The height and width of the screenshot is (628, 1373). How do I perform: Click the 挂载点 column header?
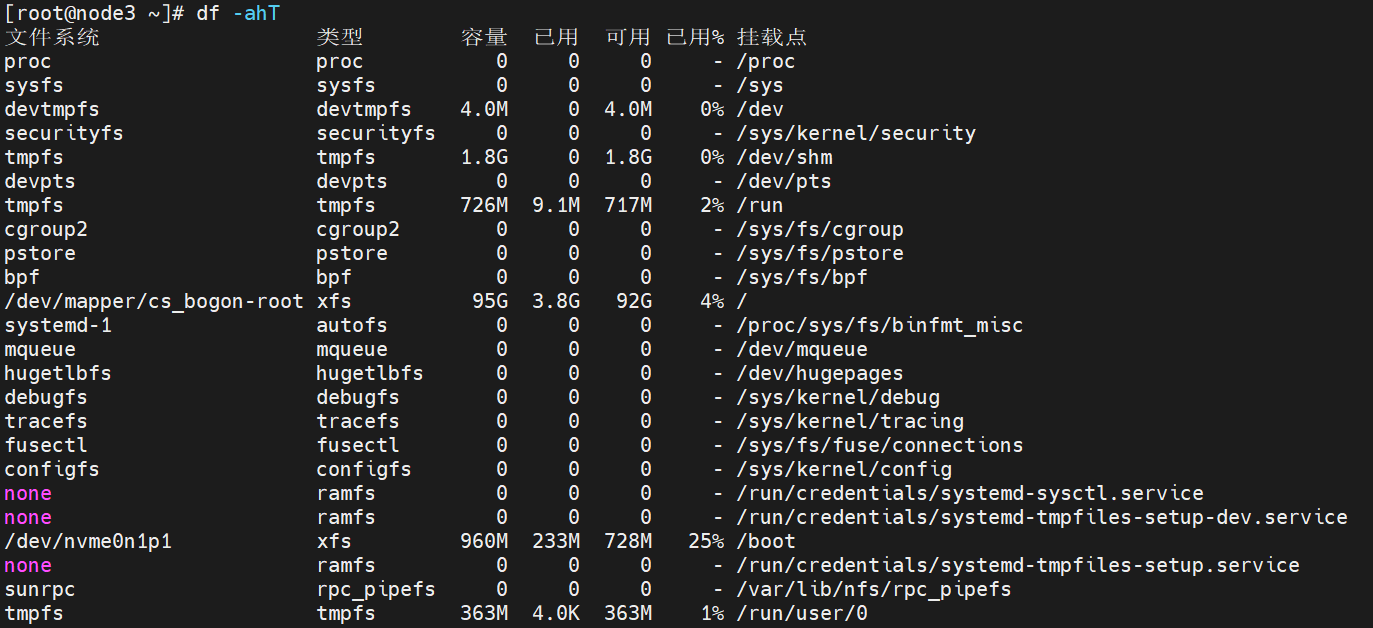(772, 38)
